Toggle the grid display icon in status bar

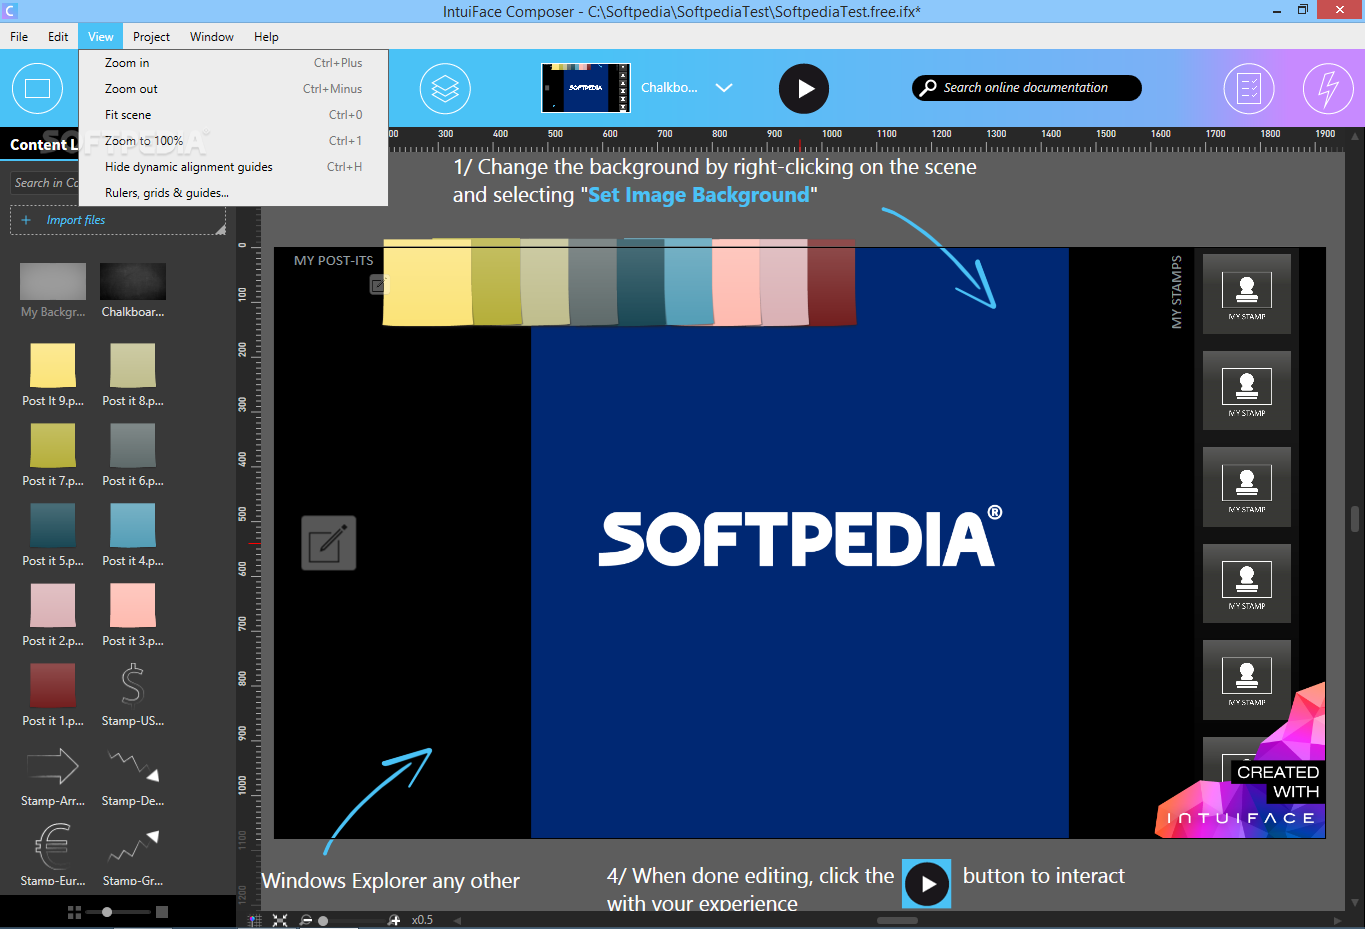[254, 920]
